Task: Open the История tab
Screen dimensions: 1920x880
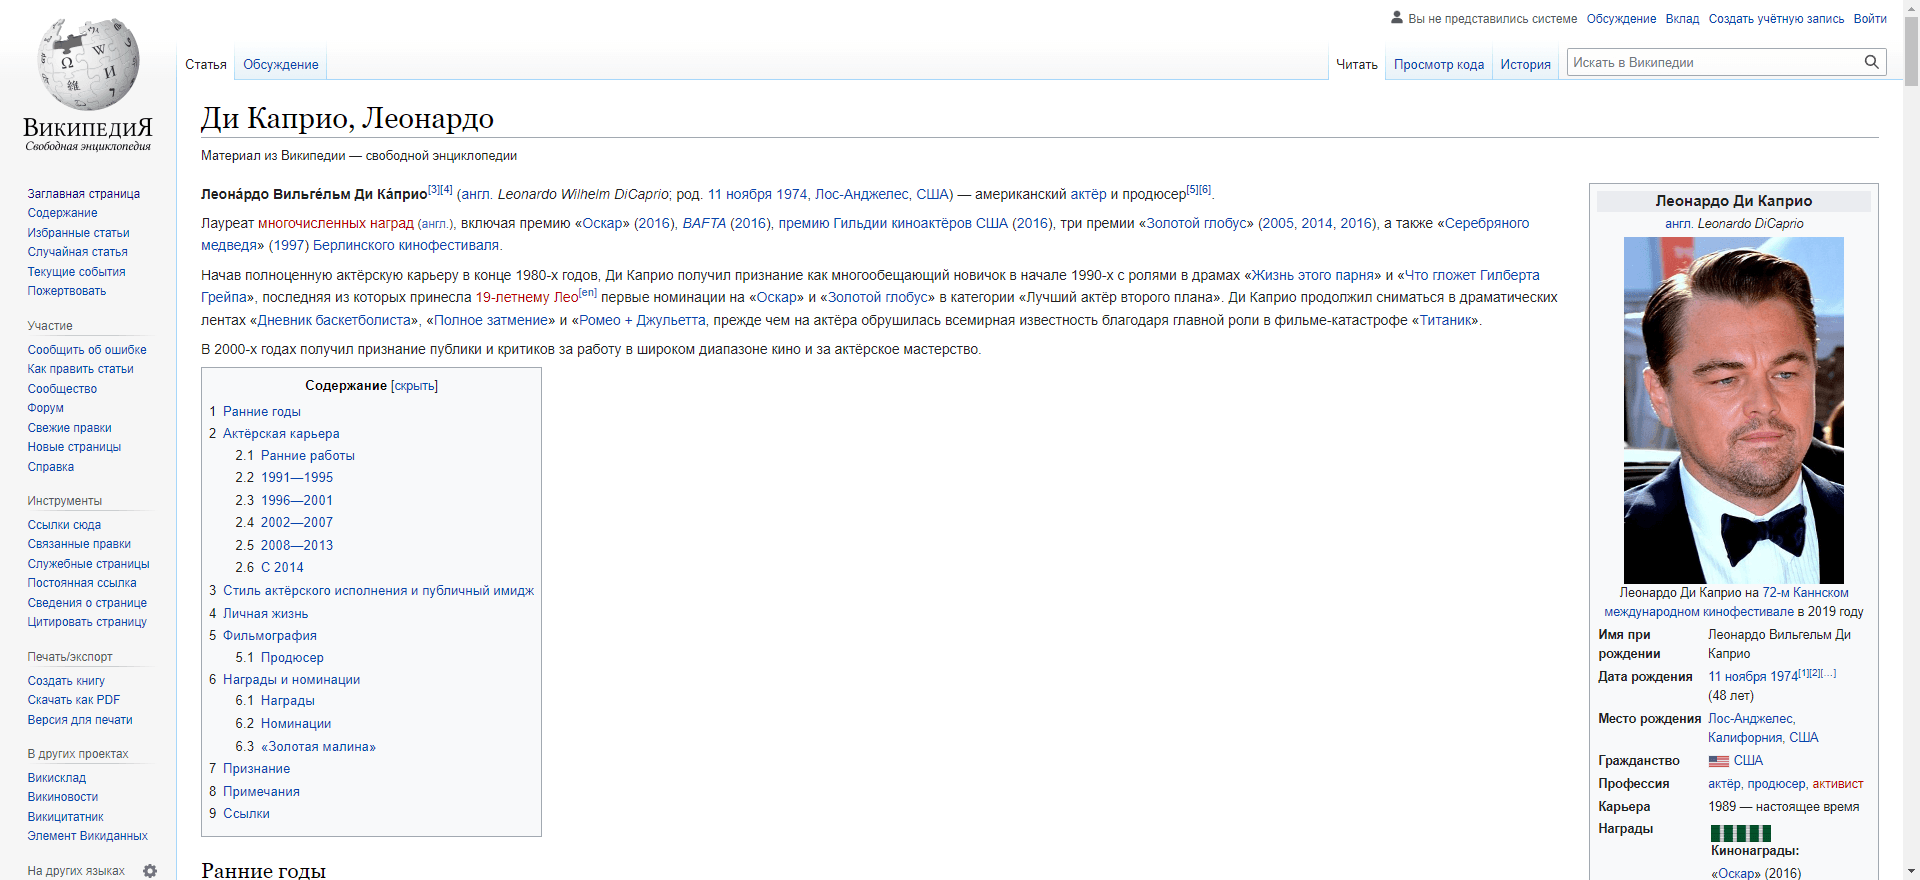Action: coord(1525,64)
